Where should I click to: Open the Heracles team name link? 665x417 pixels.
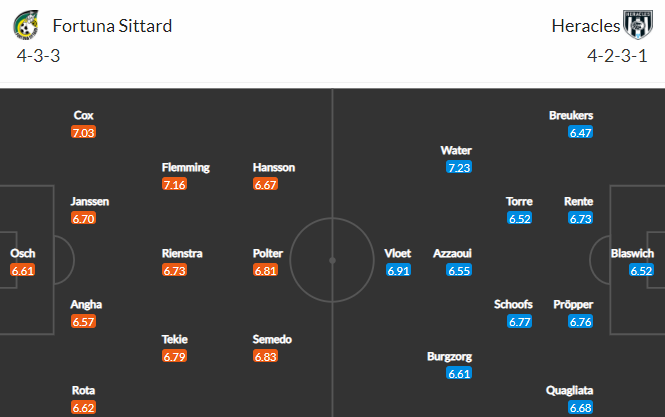tap(585, 26)
